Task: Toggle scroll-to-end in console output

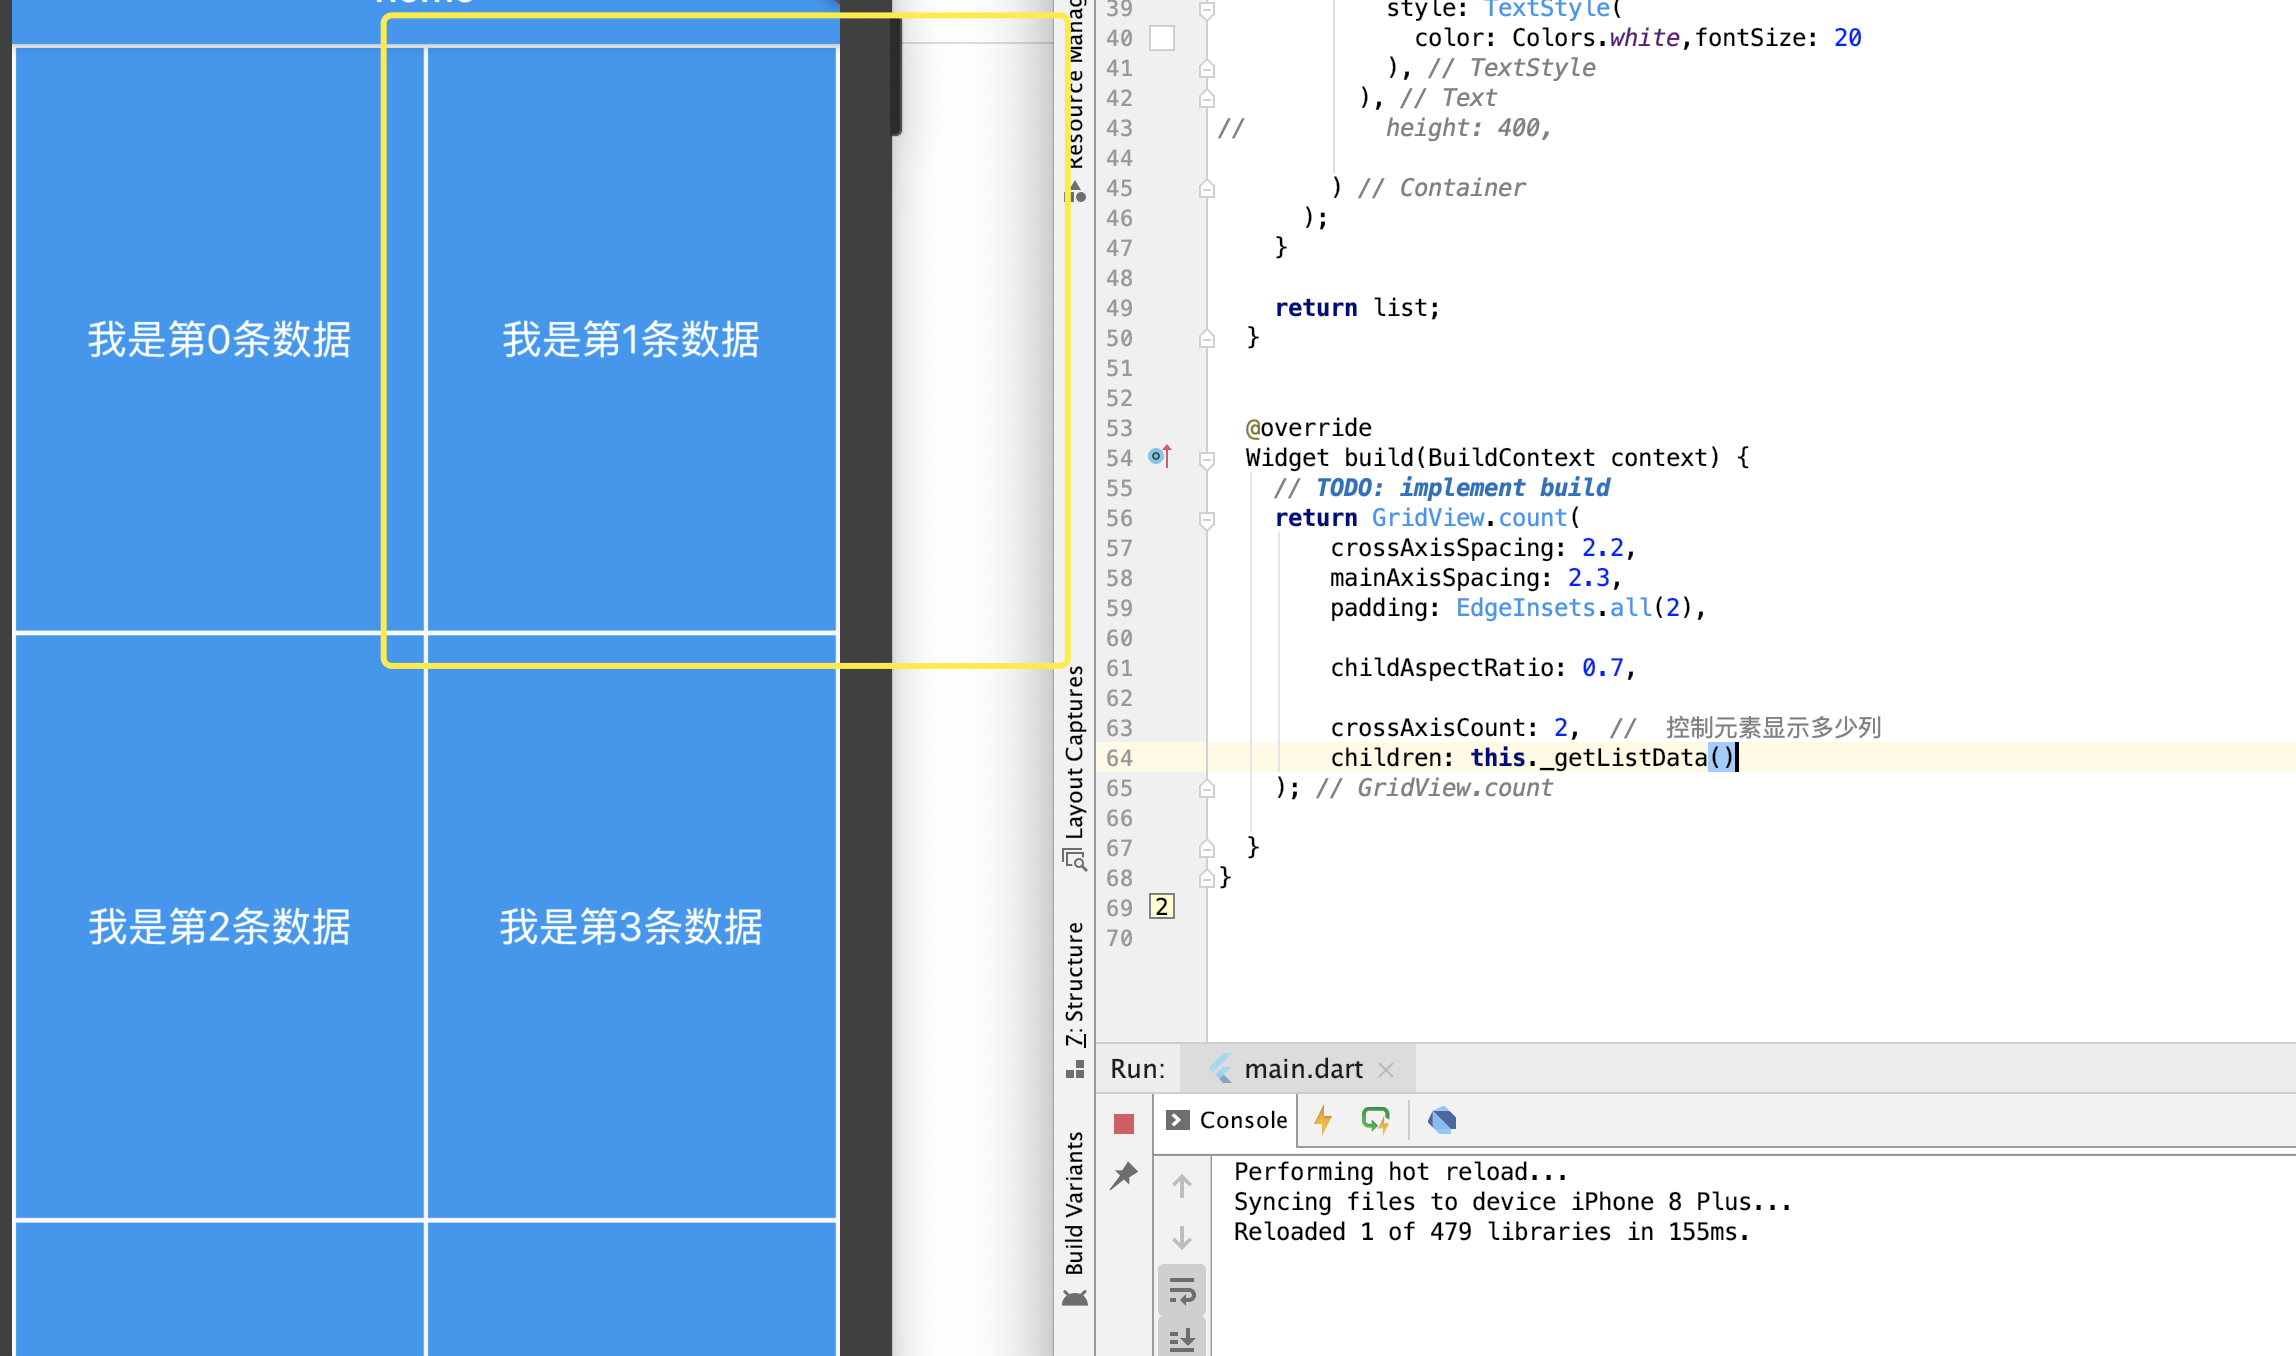Action: click(x=1182, y=1339)
